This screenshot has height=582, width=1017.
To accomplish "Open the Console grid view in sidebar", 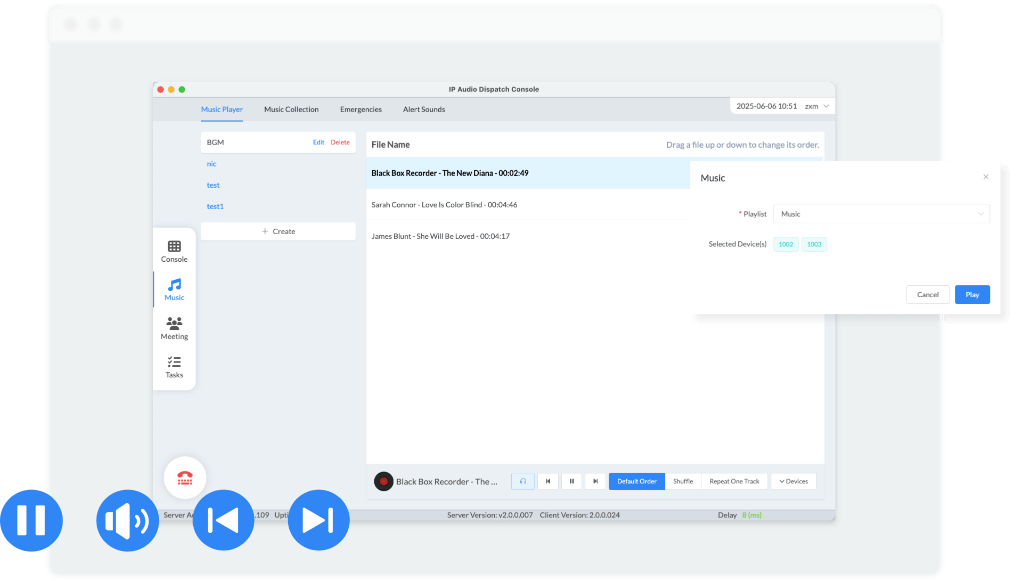I will click(174, 250).
